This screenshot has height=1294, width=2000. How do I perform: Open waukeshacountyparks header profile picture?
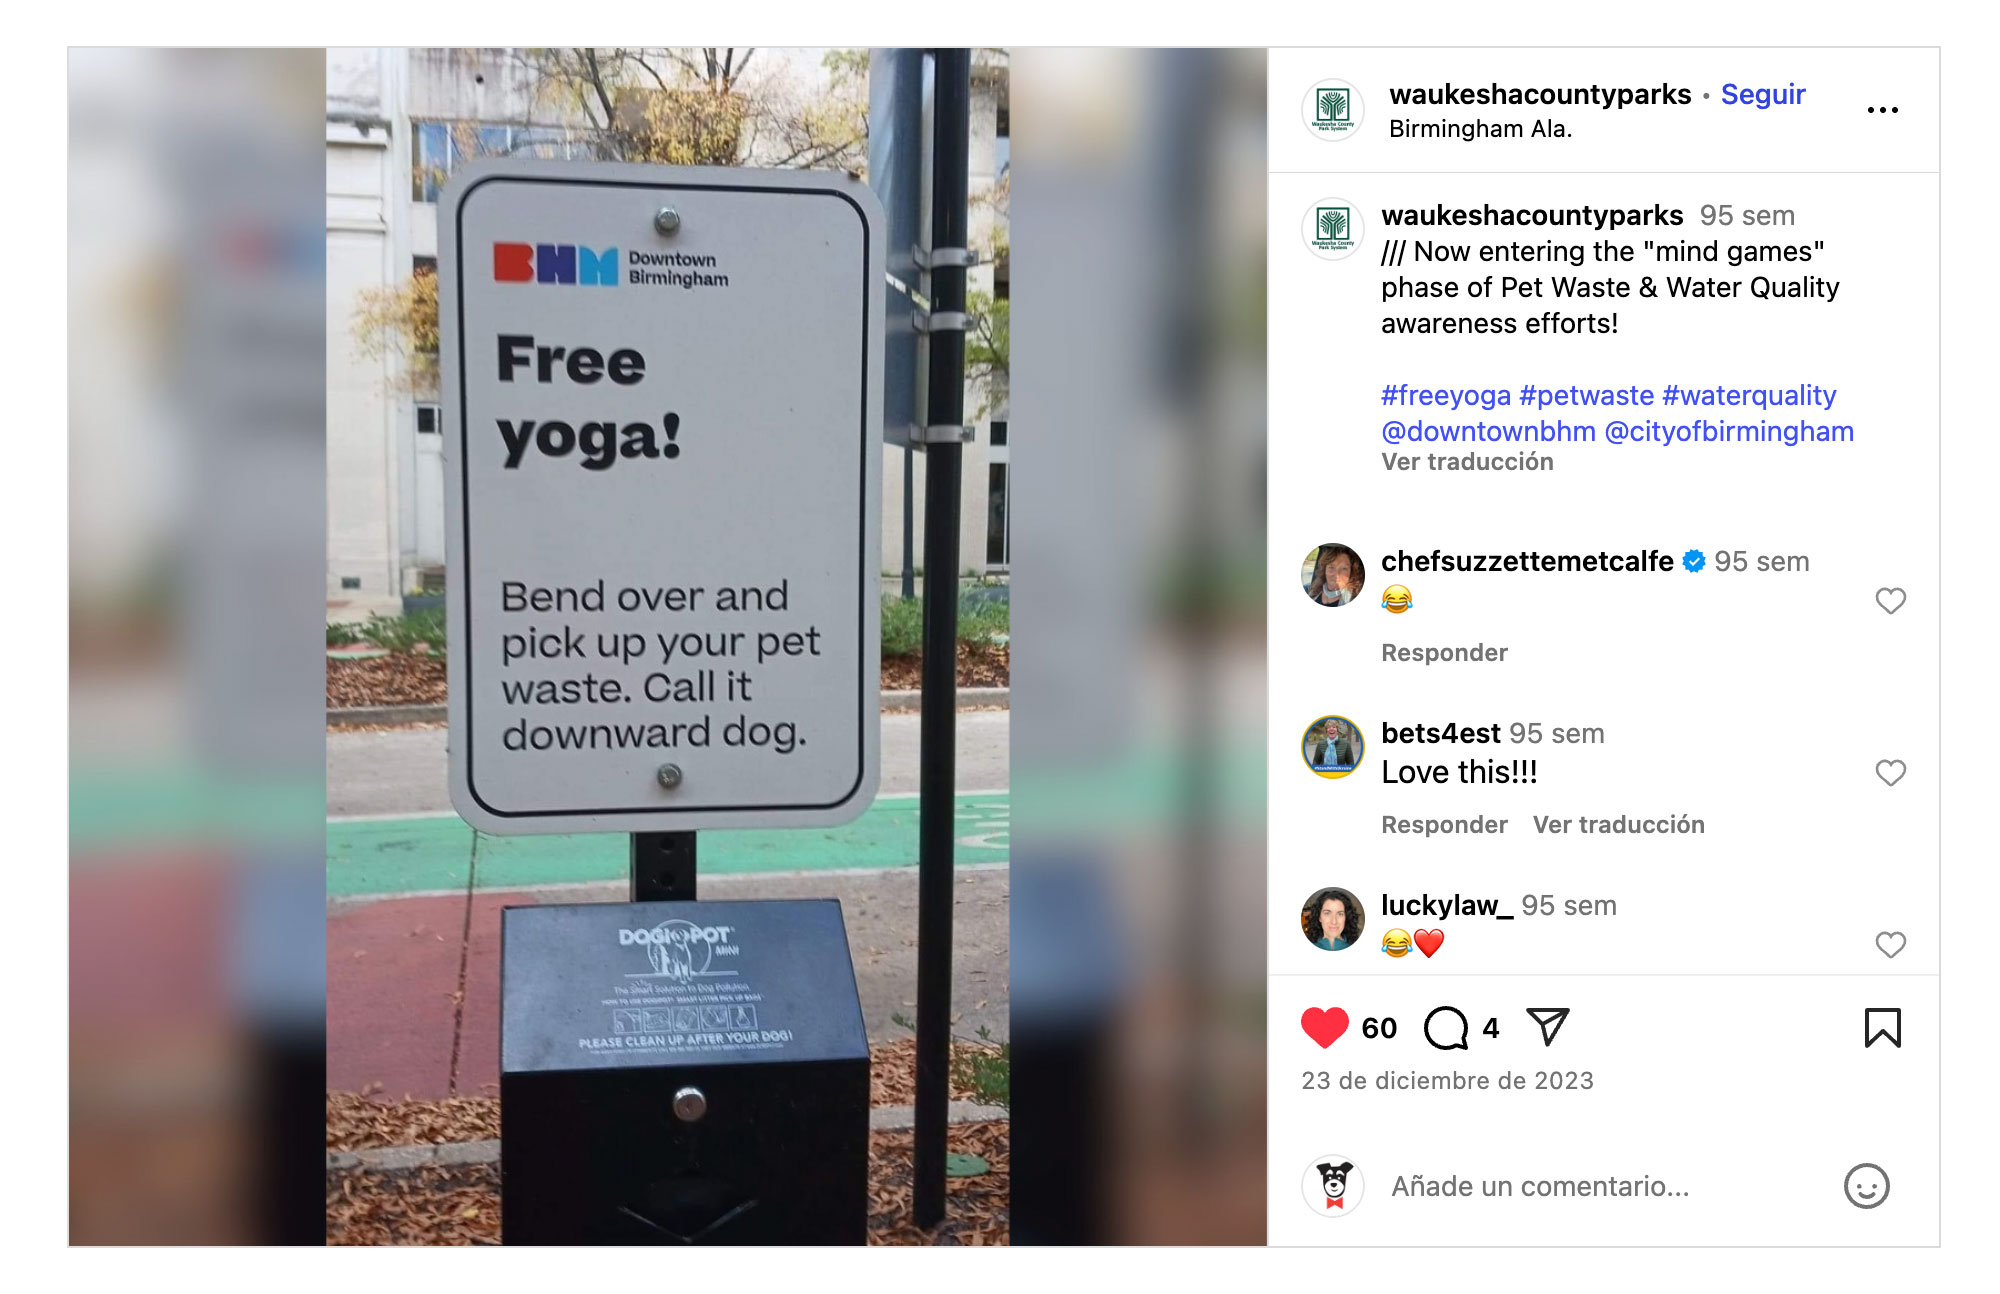pyautogui.click(x=1333, y=110)
